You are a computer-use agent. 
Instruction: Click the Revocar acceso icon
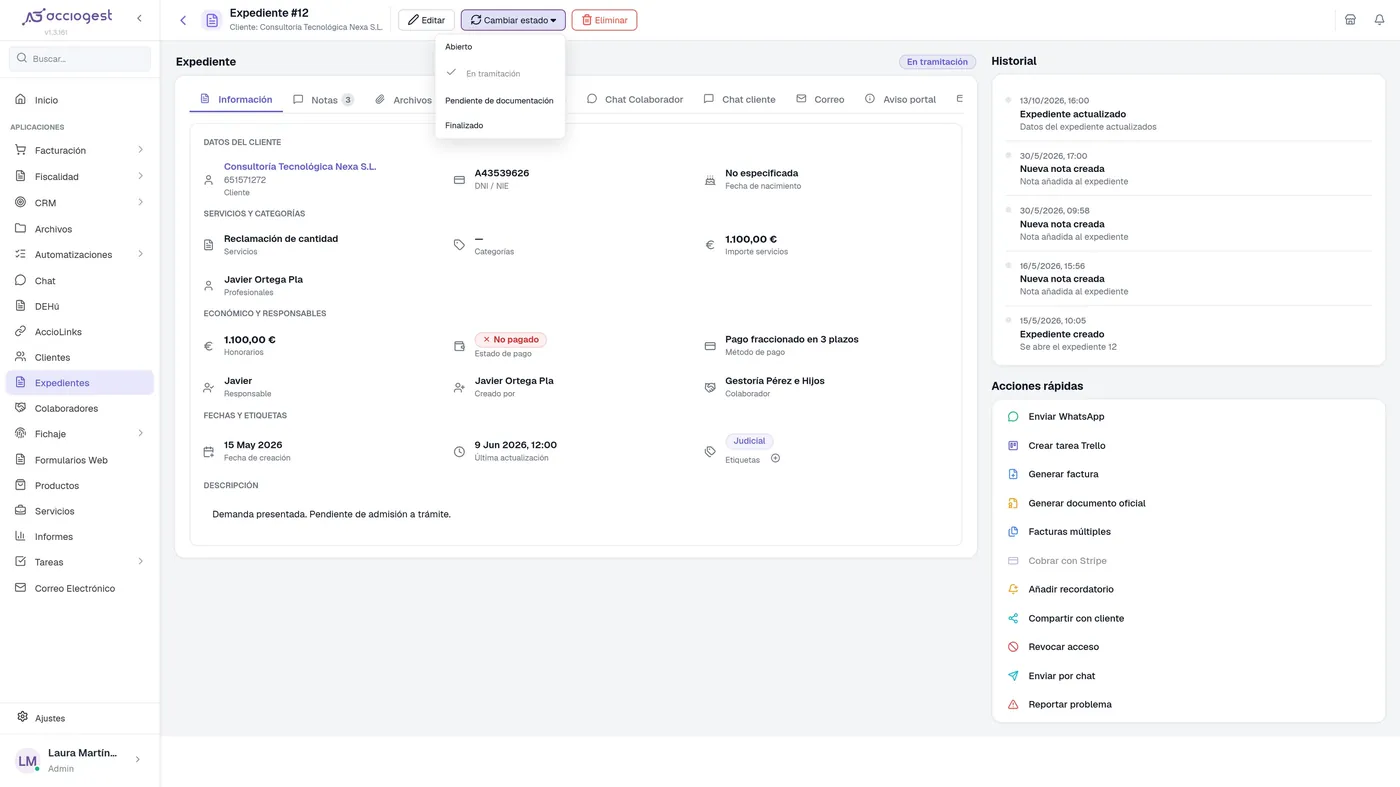pyautogui.click(x=1013, y=647)
